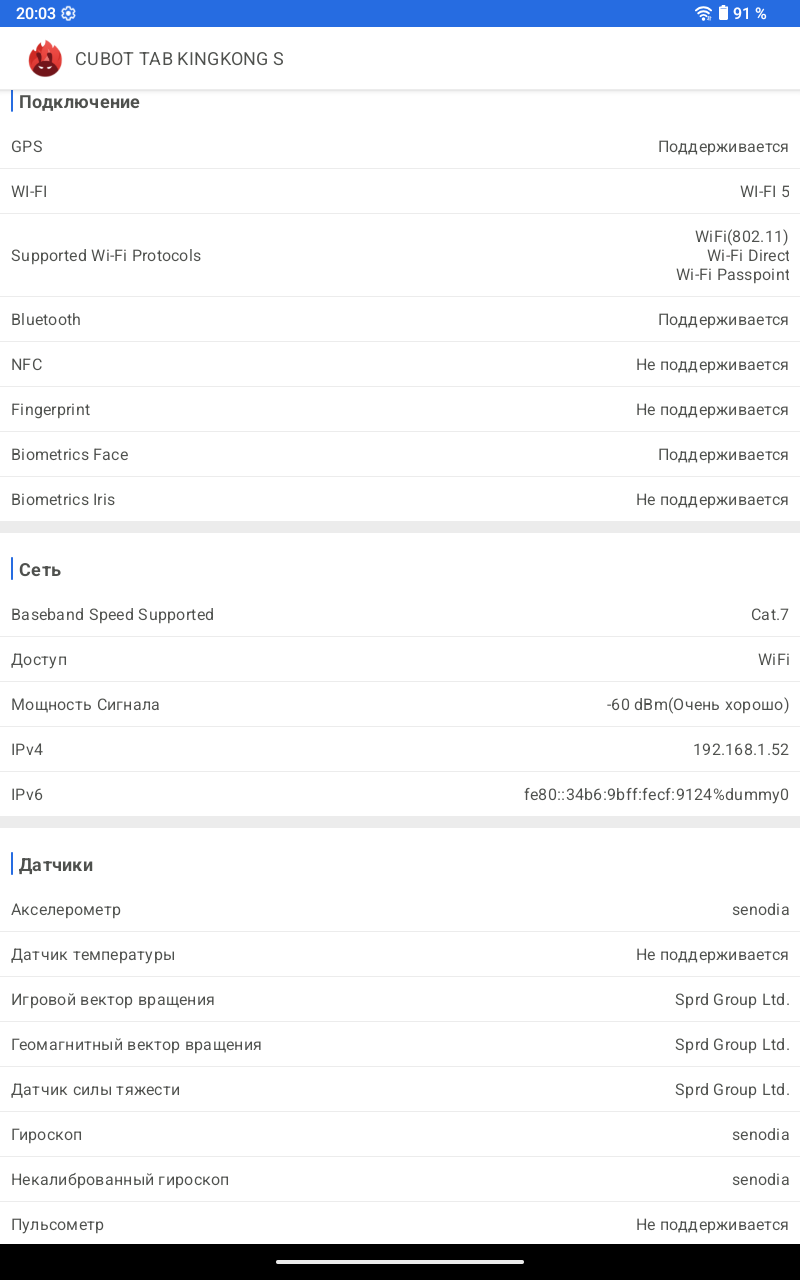Tap the Bluetooth row
Image resolution: width=800 pixels, height=1280 pixels.
pyautogui.click(x=400, y=320)
